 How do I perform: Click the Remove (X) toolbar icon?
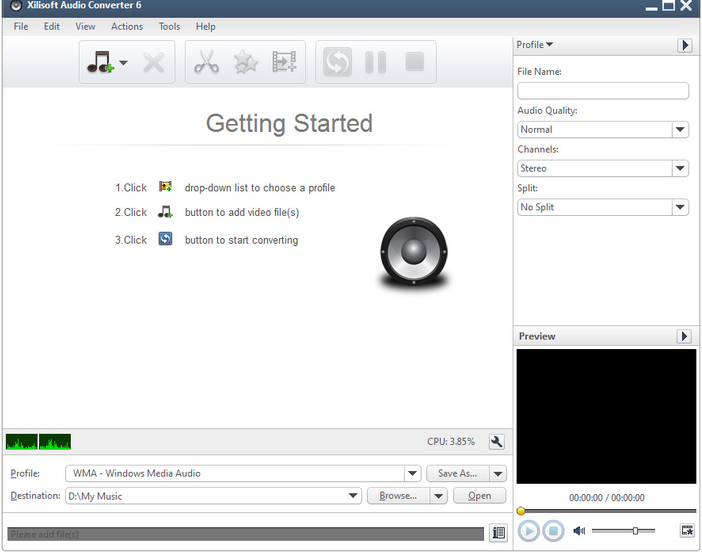(154, 62)
